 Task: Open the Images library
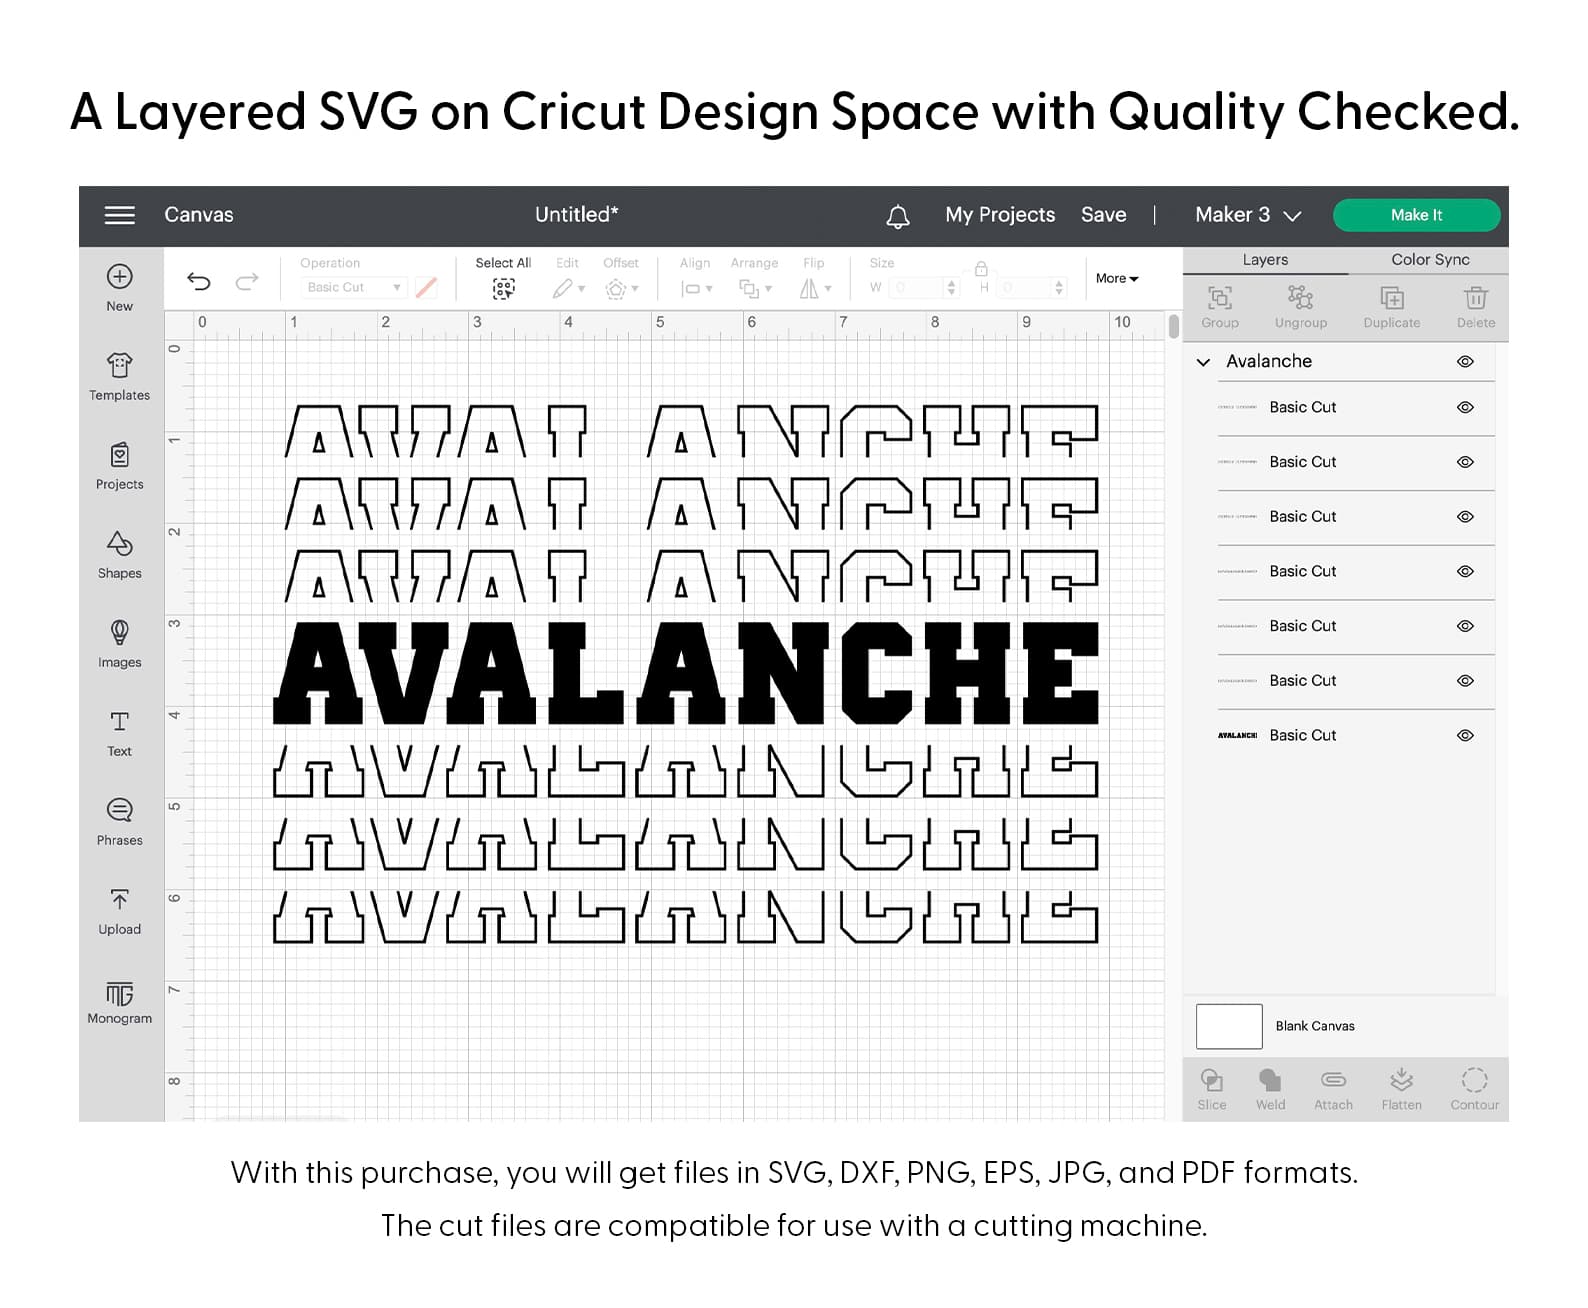(119, 644)
